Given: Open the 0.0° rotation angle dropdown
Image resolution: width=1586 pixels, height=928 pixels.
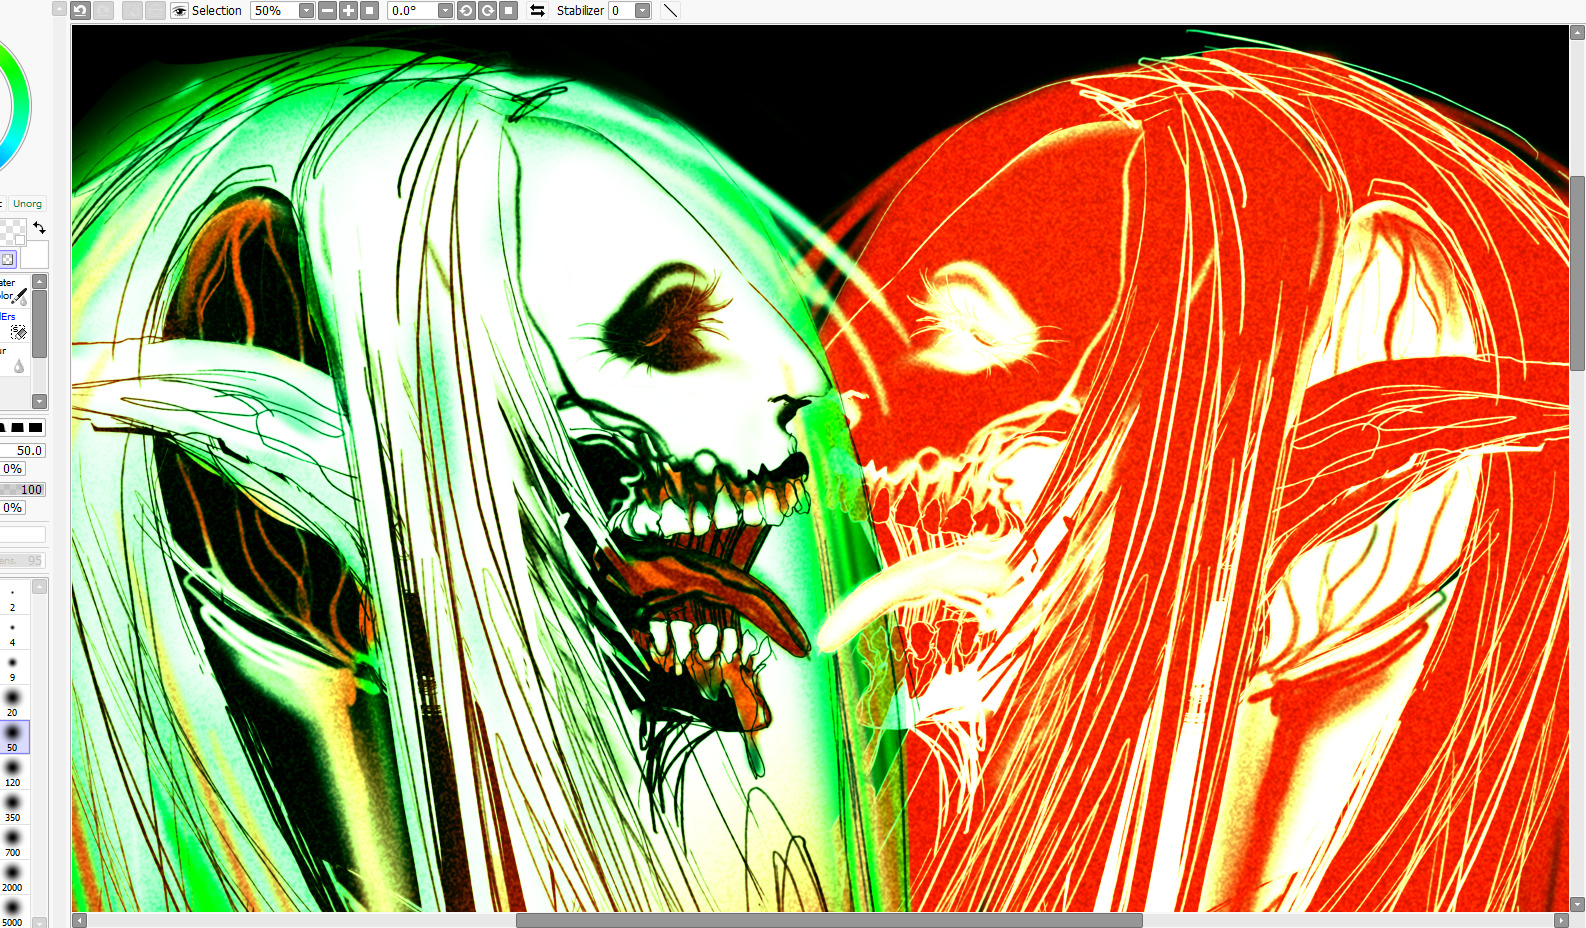Looking at the screenshot, I should [445, 11].
